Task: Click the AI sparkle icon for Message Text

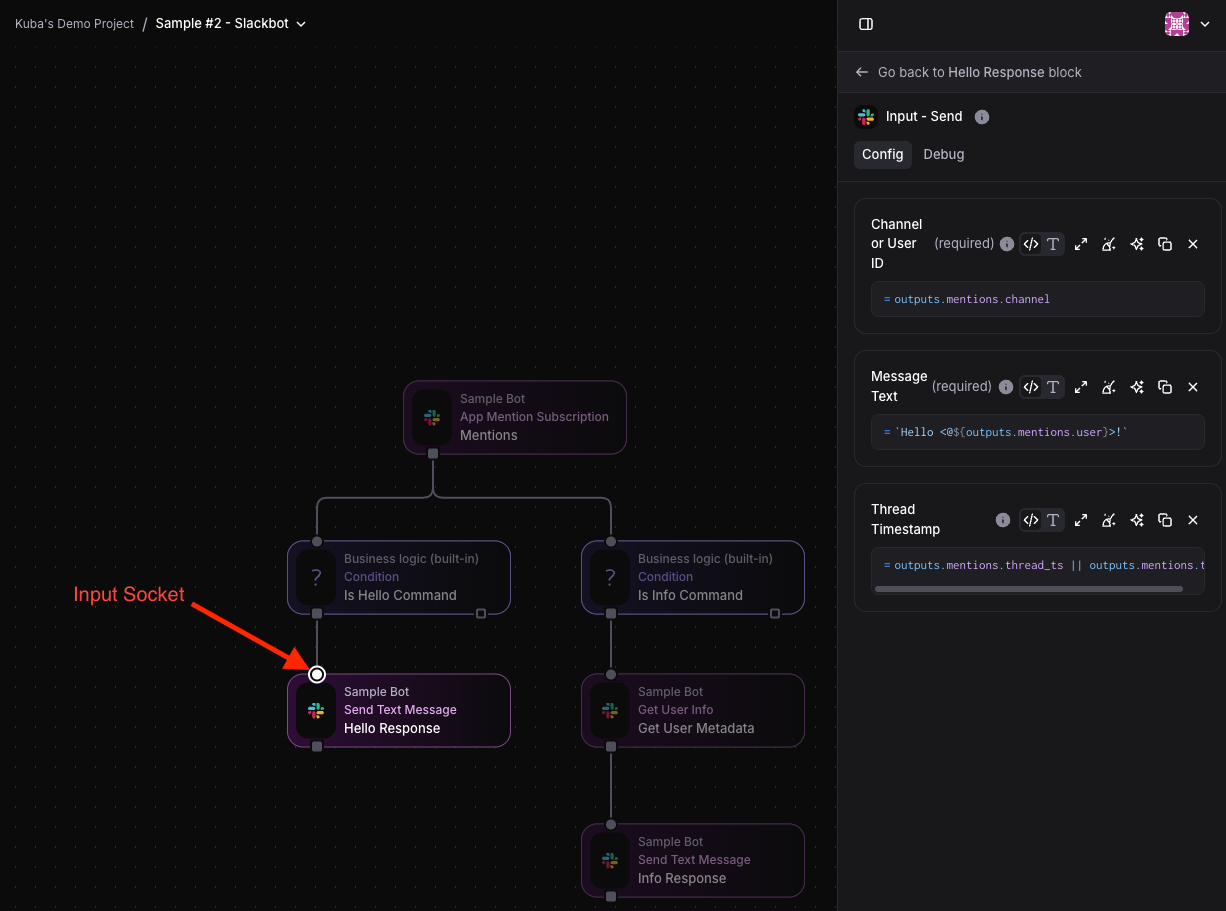Action: 1137,387
